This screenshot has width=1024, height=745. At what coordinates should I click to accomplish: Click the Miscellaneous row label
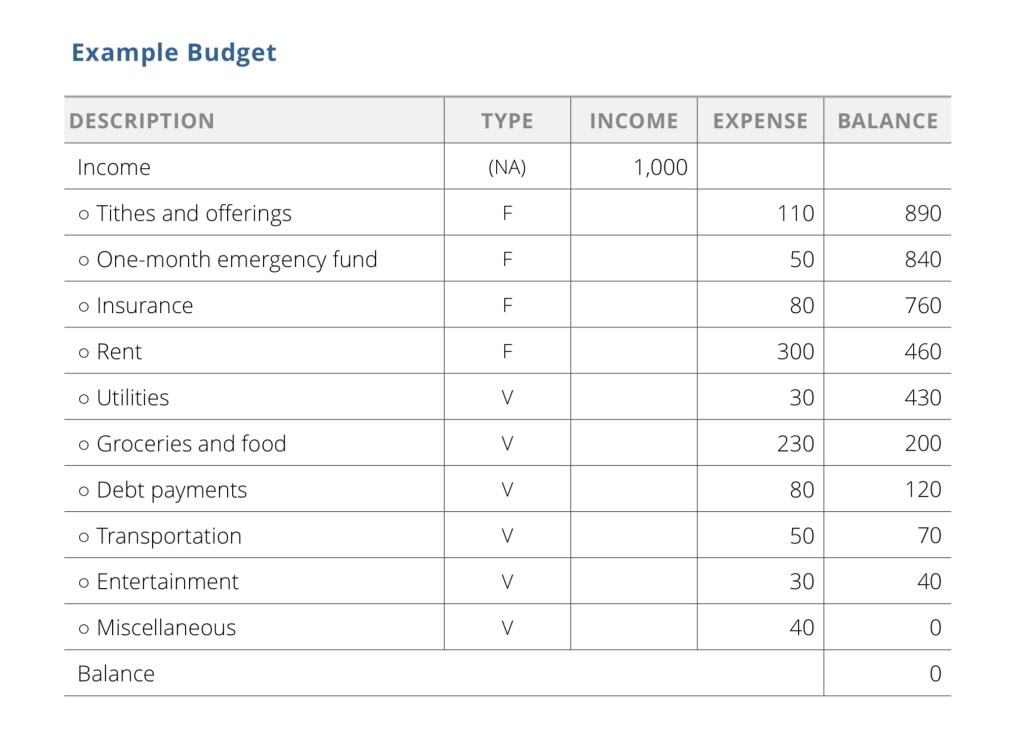[165, 628]
